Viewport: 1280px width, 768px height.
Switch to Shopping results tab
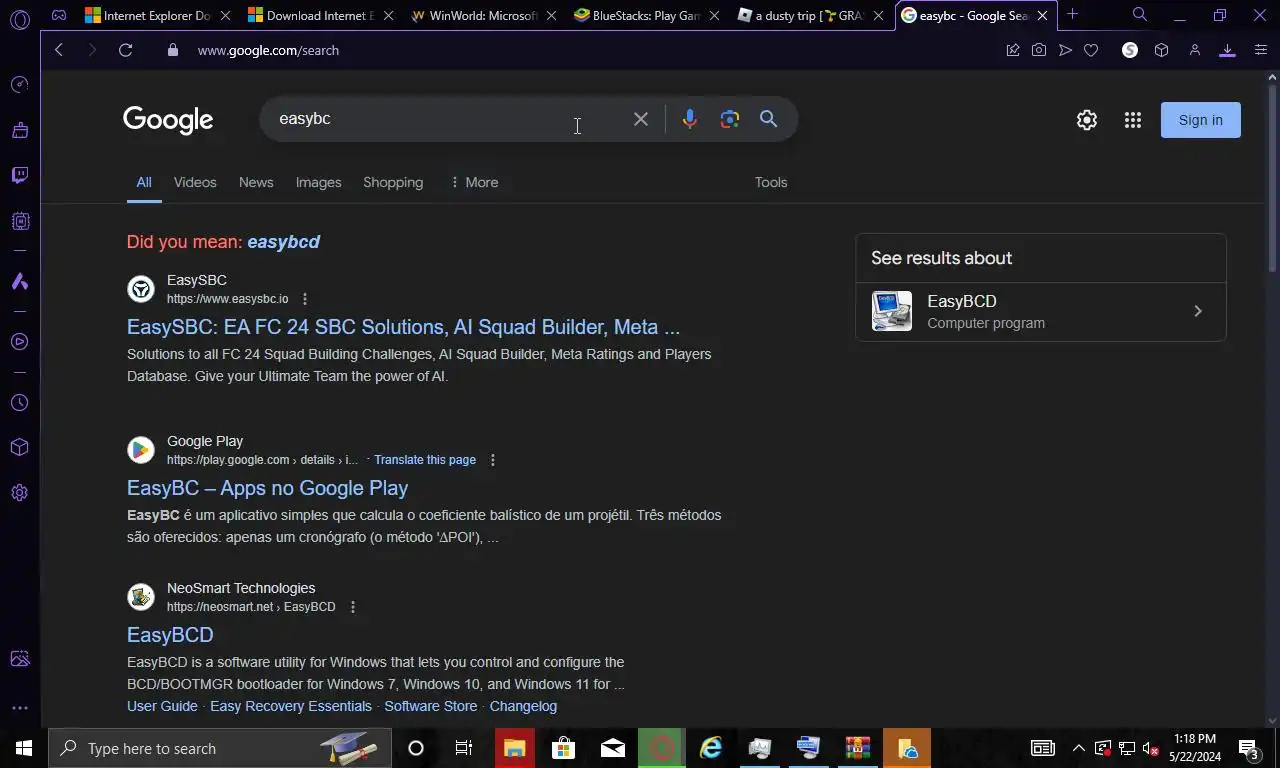[x=393, y=182]
